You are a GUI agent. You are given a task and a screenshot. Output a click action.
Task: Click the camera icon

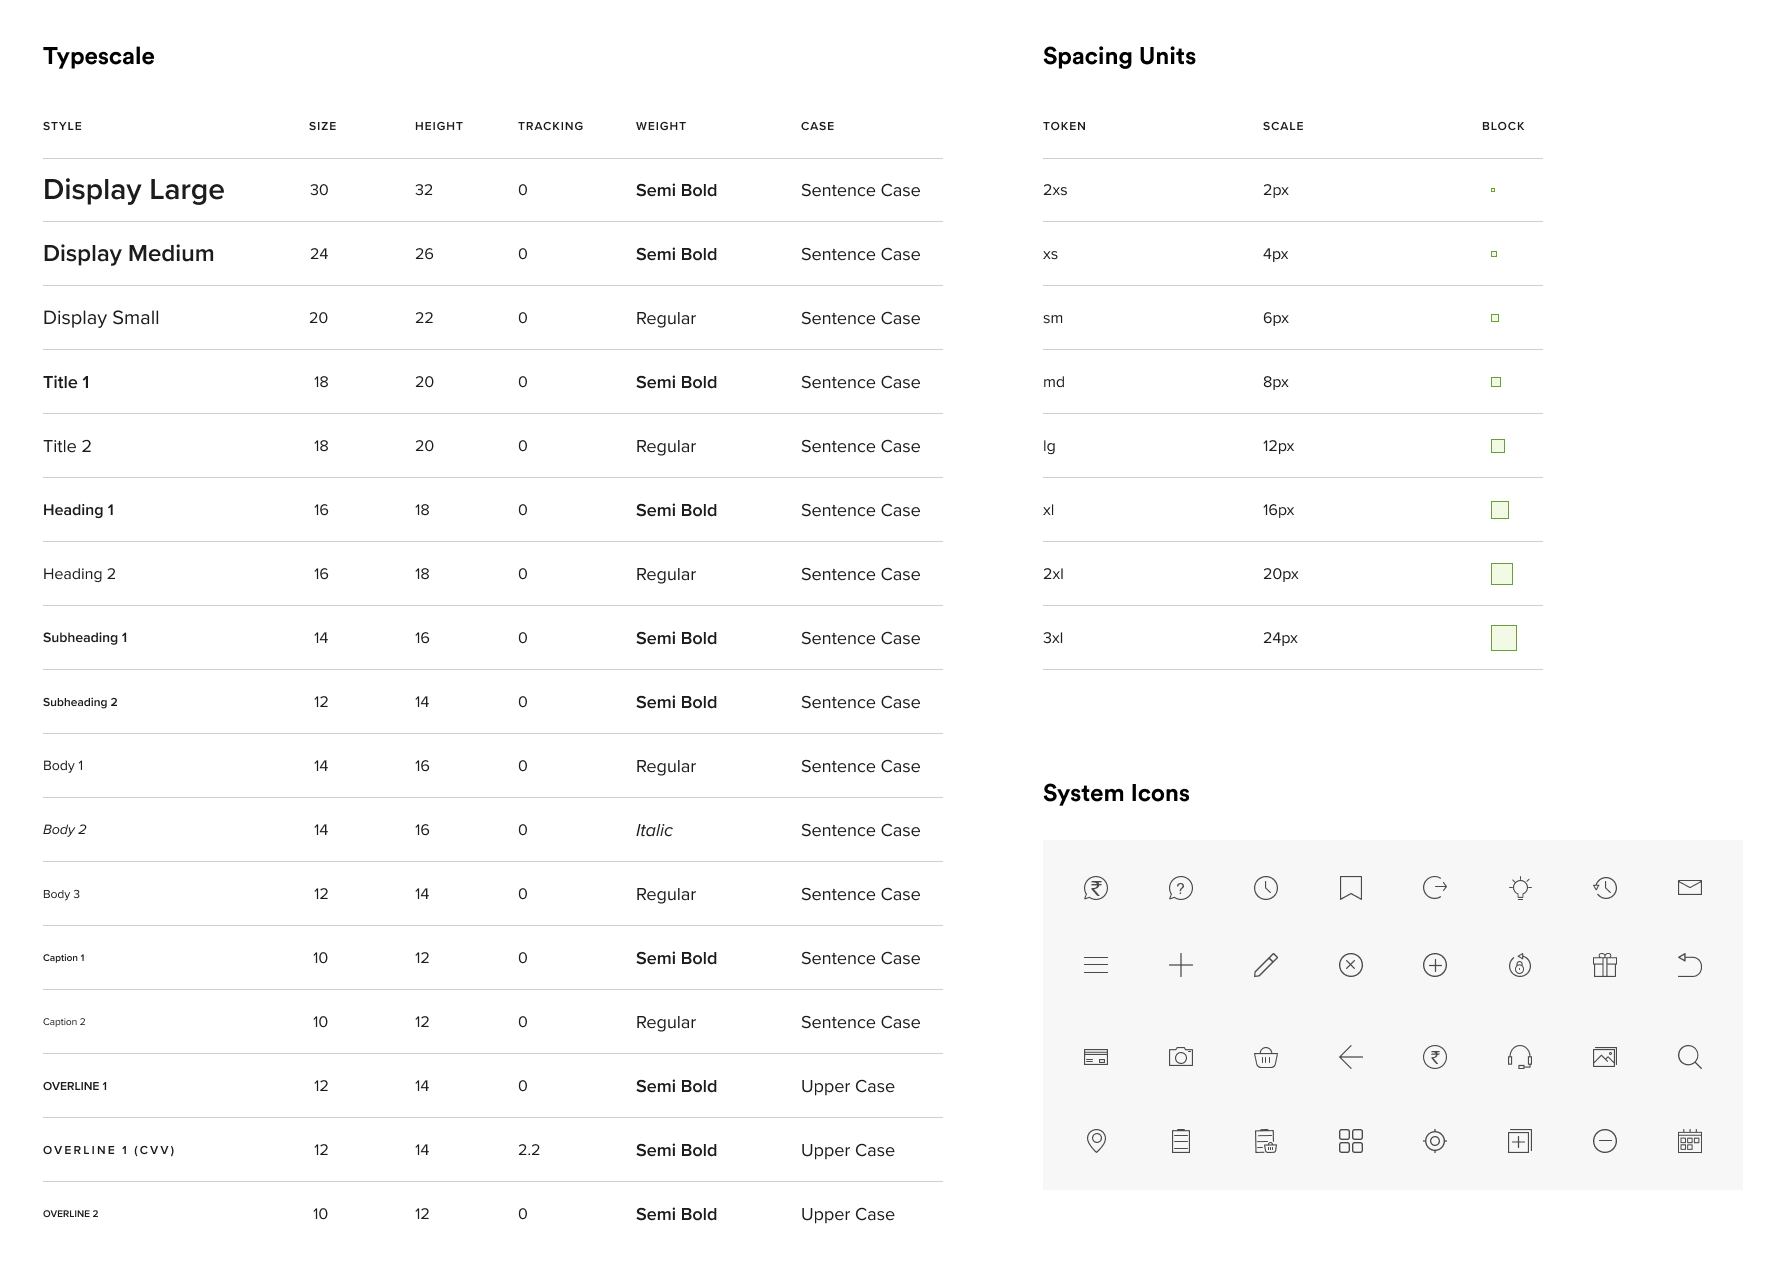(x=1181, y=1057)
